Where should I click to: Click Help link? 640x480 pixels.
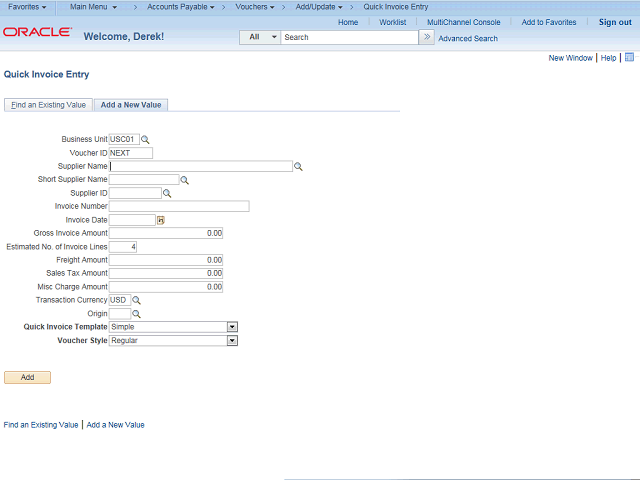(608, 58)
